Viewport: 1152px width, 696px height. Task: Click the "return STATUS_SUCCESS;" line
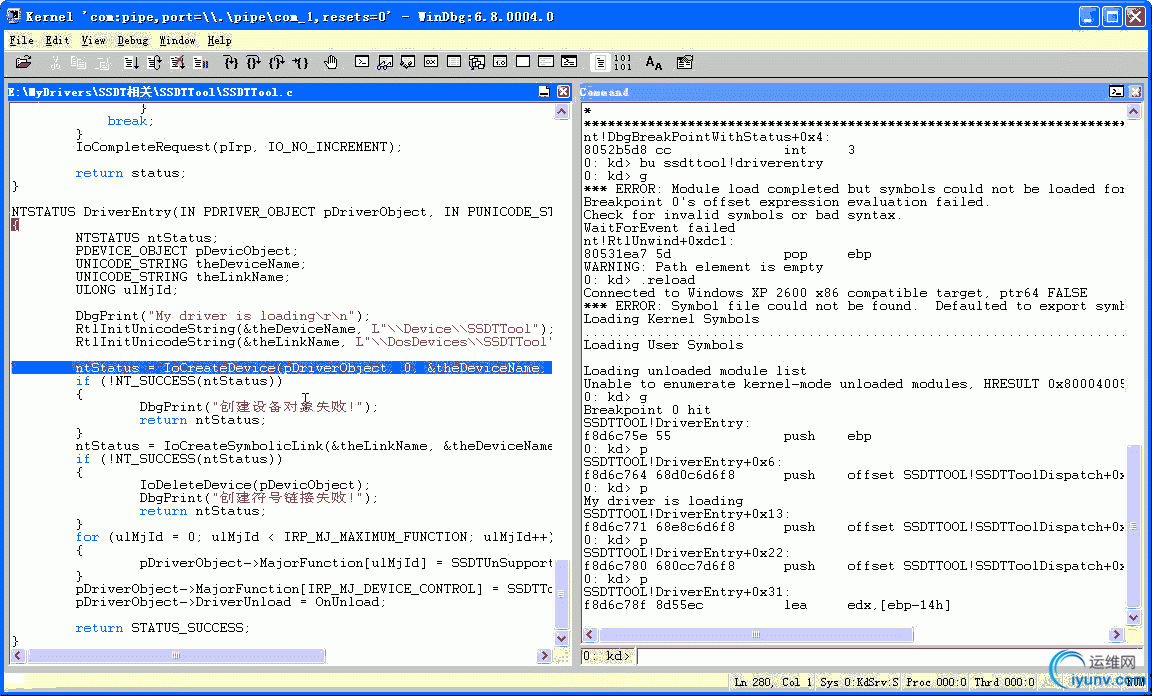click(x=162, y=628)
